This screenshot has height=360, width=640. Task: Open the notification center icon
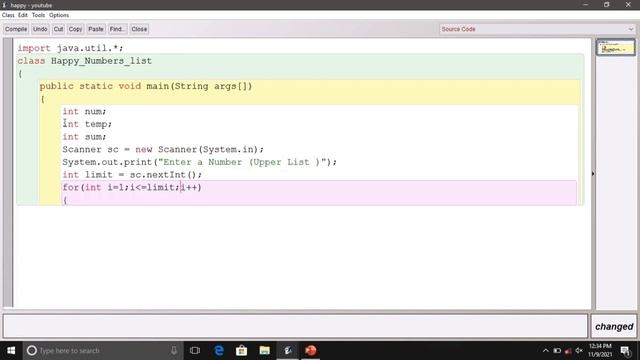point(626,351)
